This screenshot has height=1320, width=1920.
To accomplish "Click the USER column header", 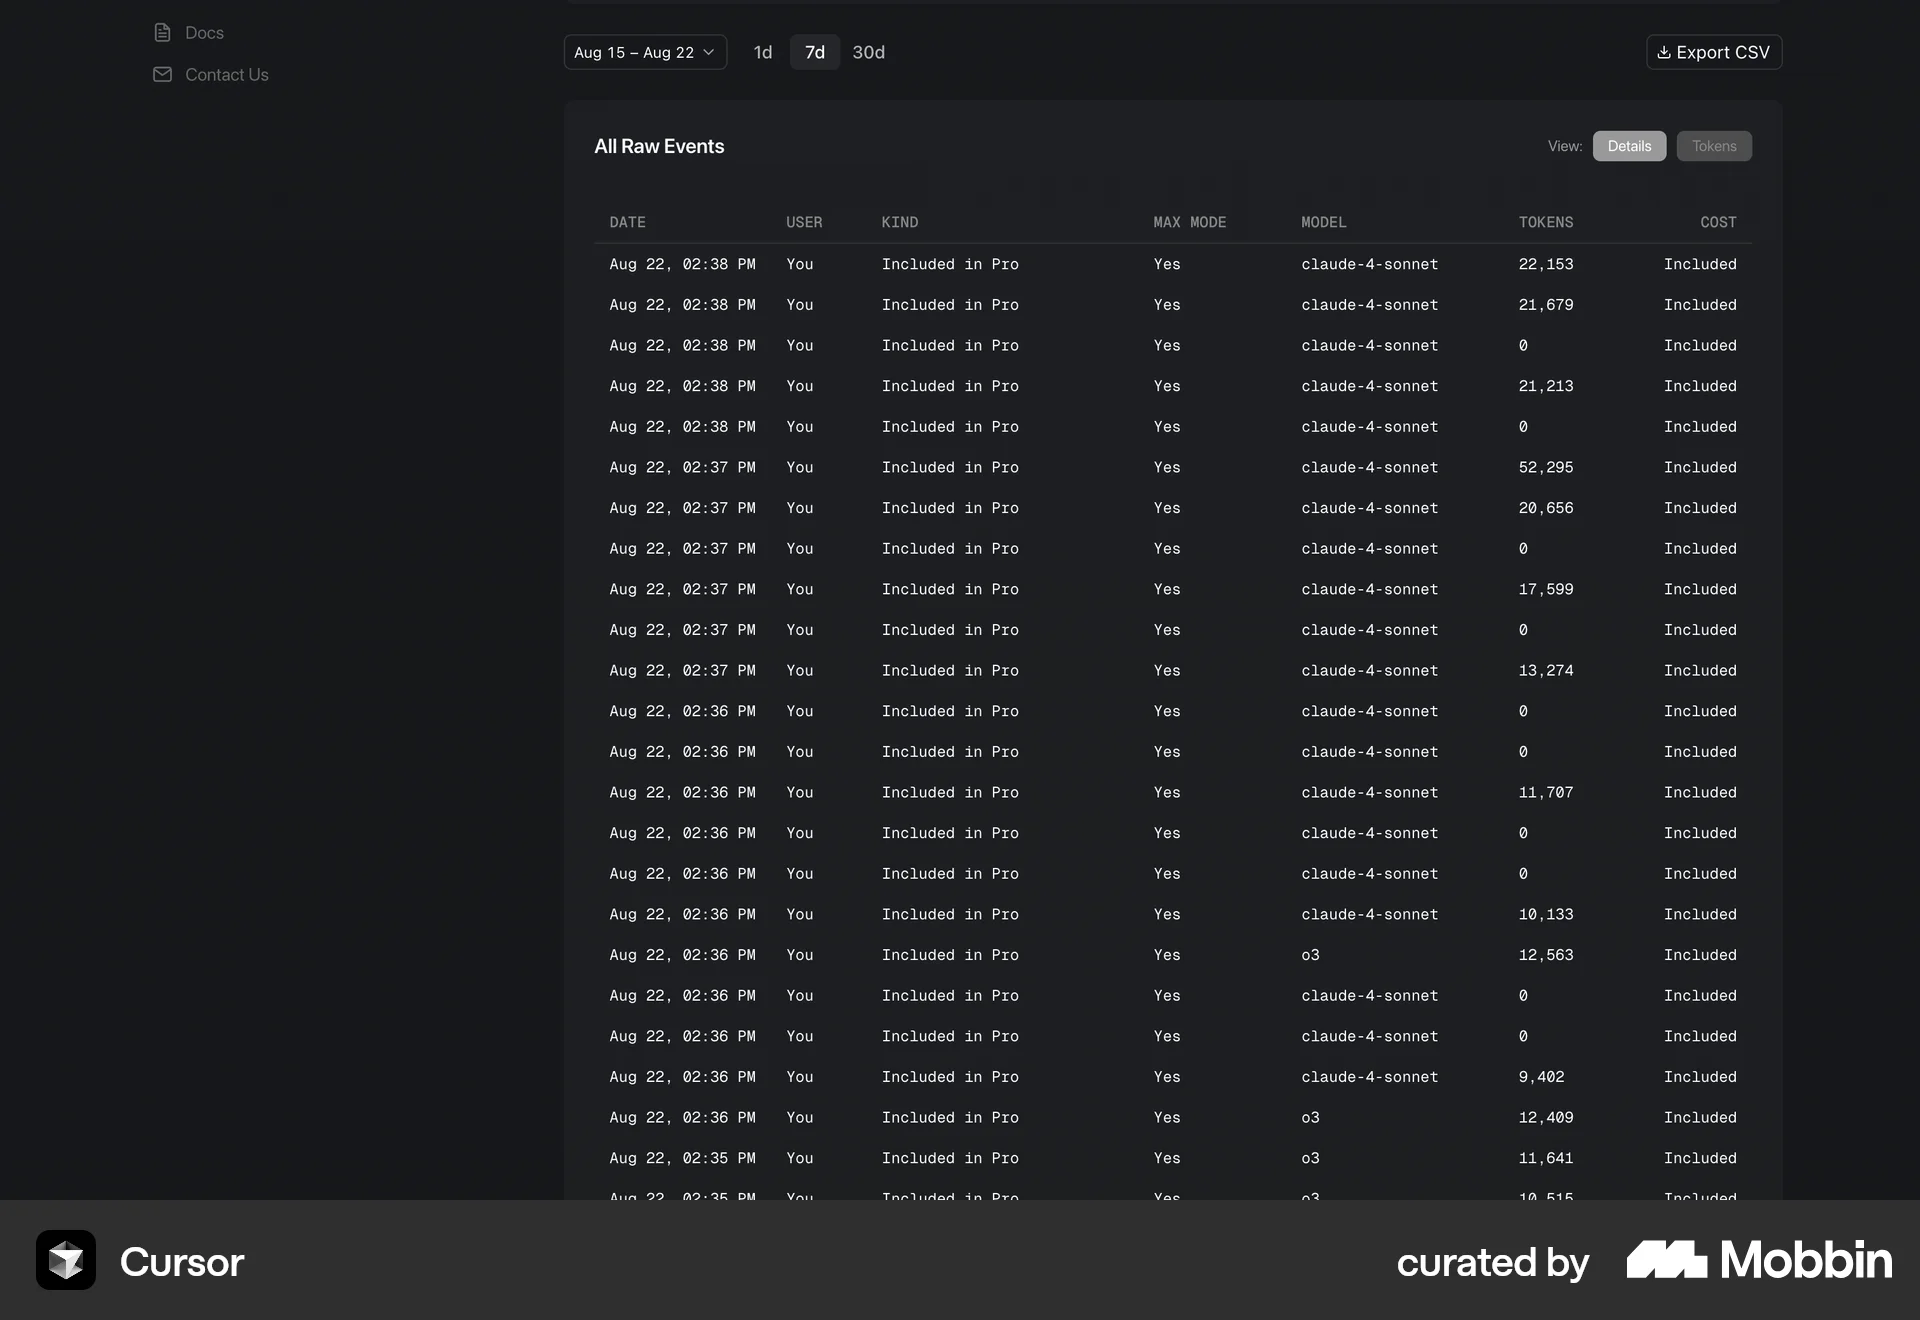I will tap(804, 222).
